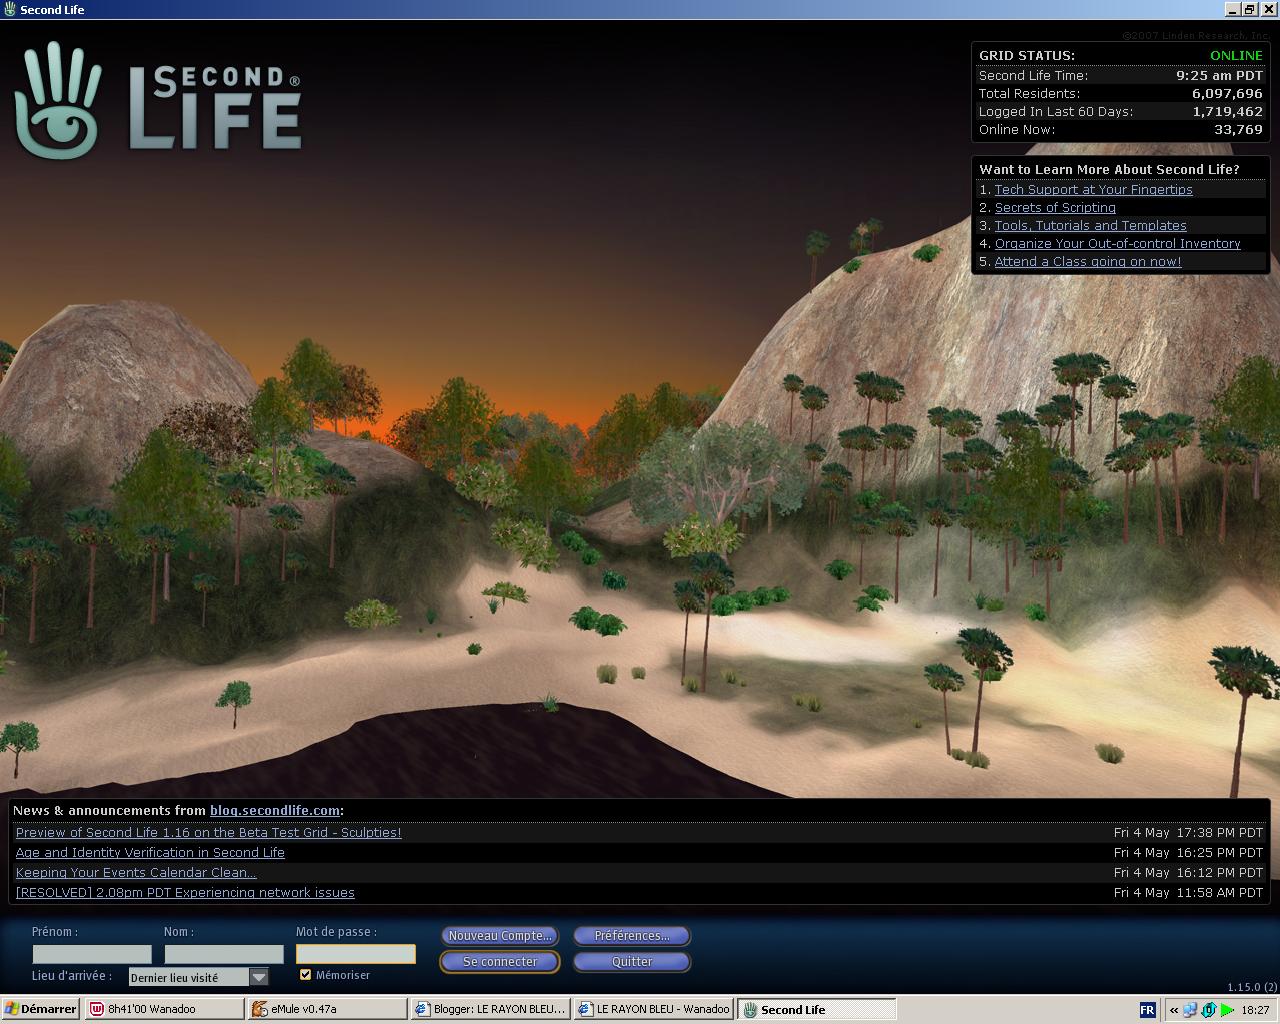
Task: Click timestamp Fri 4 May 11:58 AM PDT
Action: [x=1188, y=893]
